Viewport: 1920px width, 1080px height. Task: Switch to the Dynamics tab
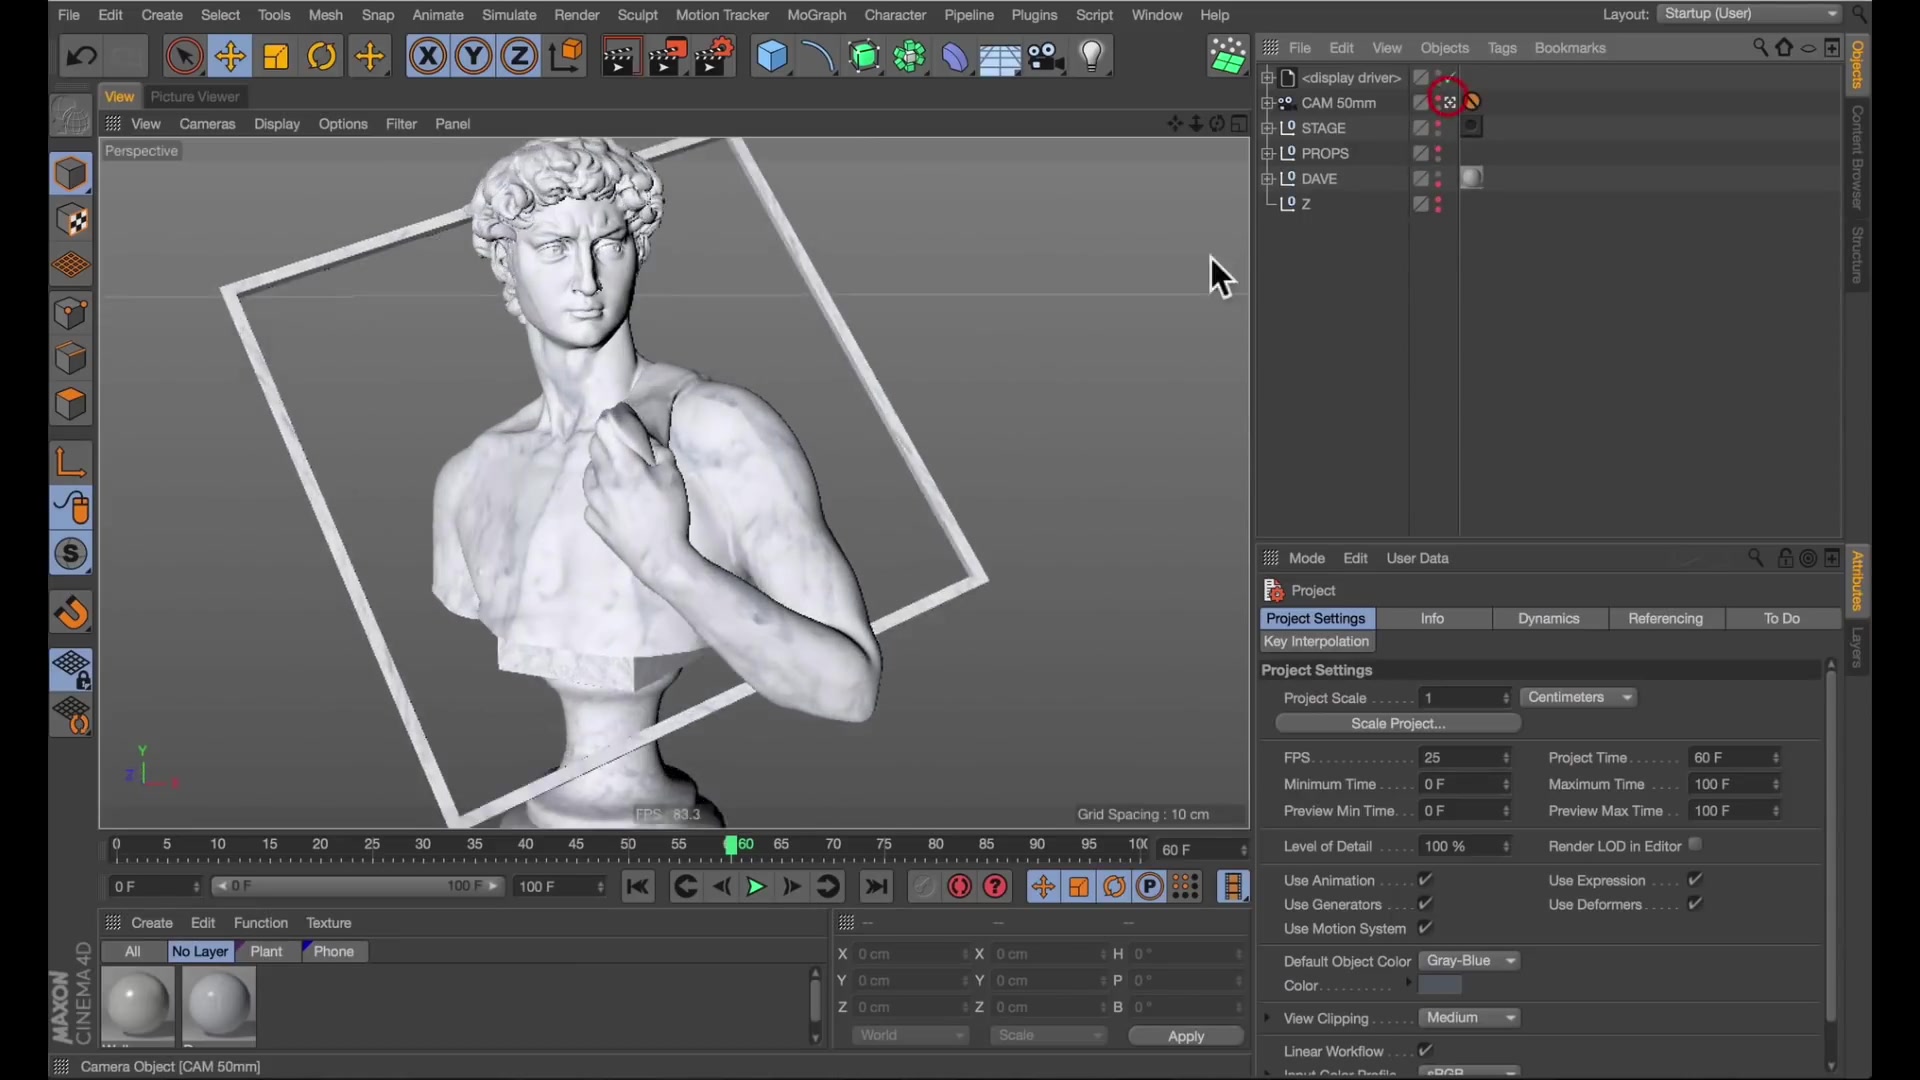coord(1549,618)
